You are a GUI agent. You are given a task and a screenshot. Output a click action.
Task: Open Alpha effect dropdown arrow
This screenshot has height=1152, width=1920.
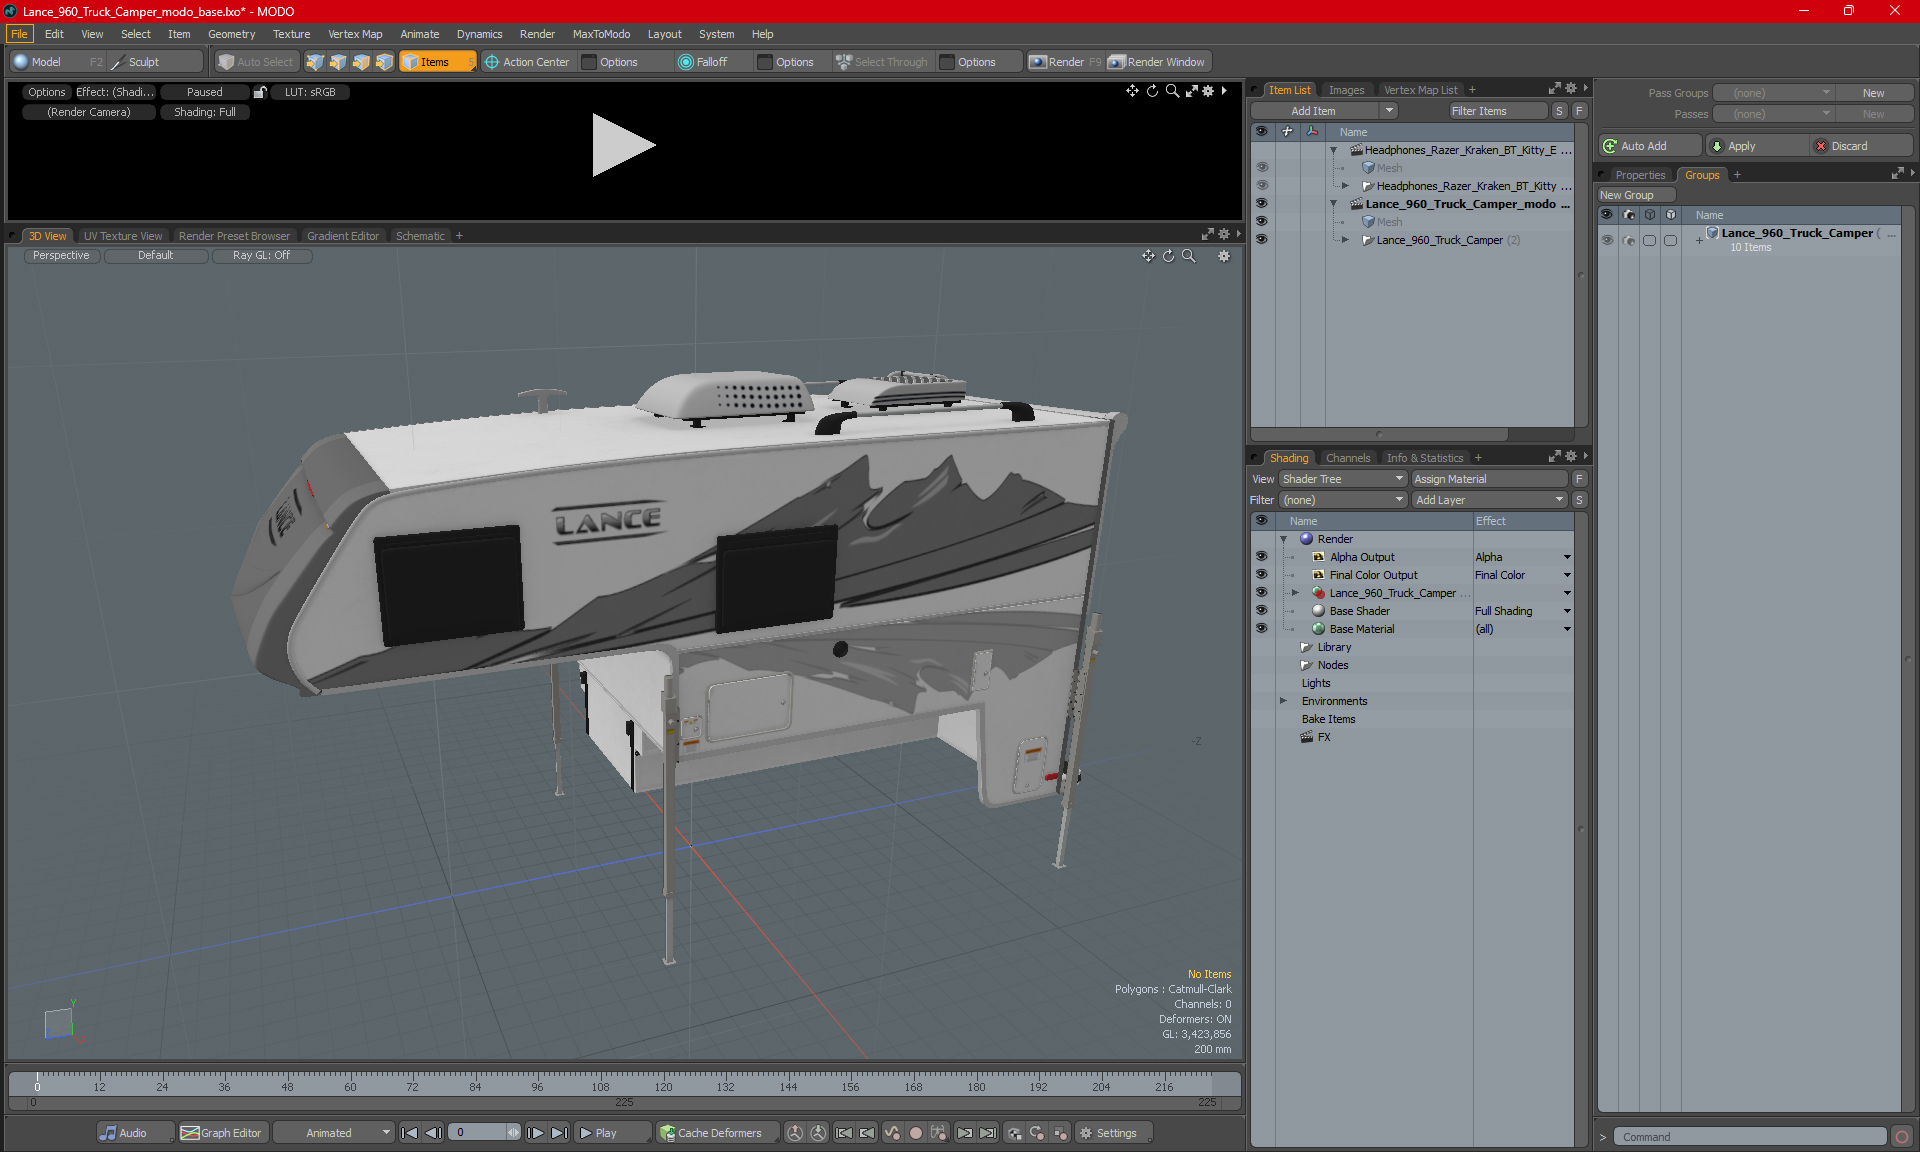coord(1567,557)
